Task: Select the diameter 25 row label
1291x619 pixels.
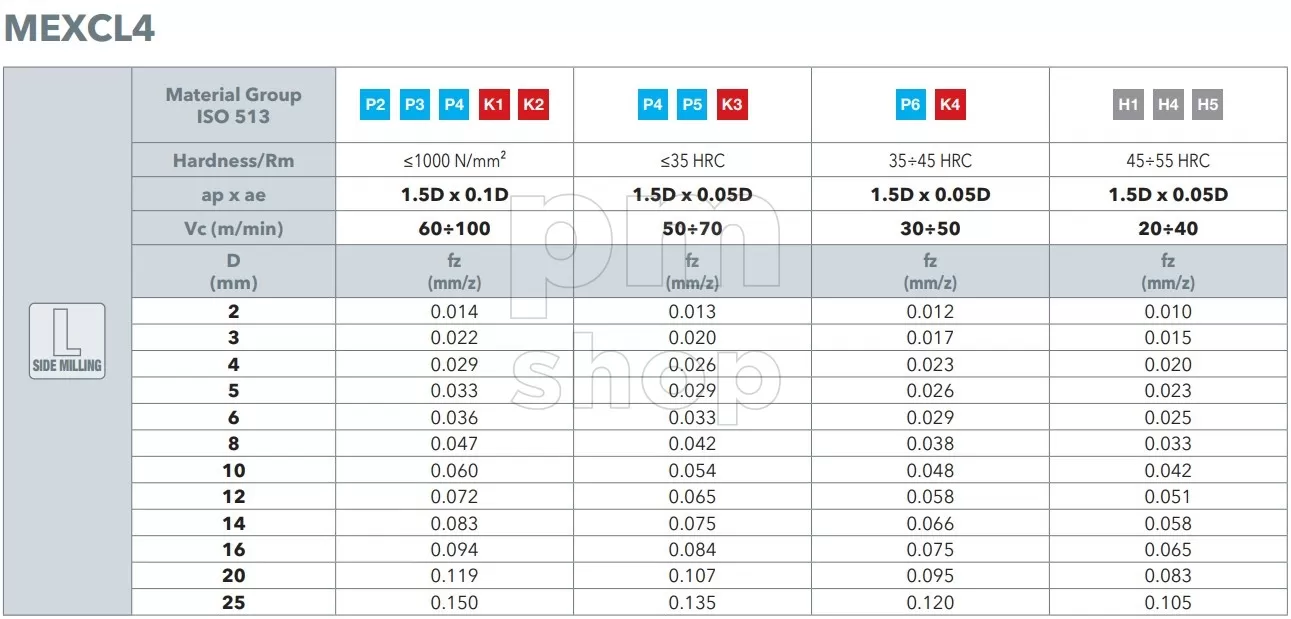Action: (233, 602)
